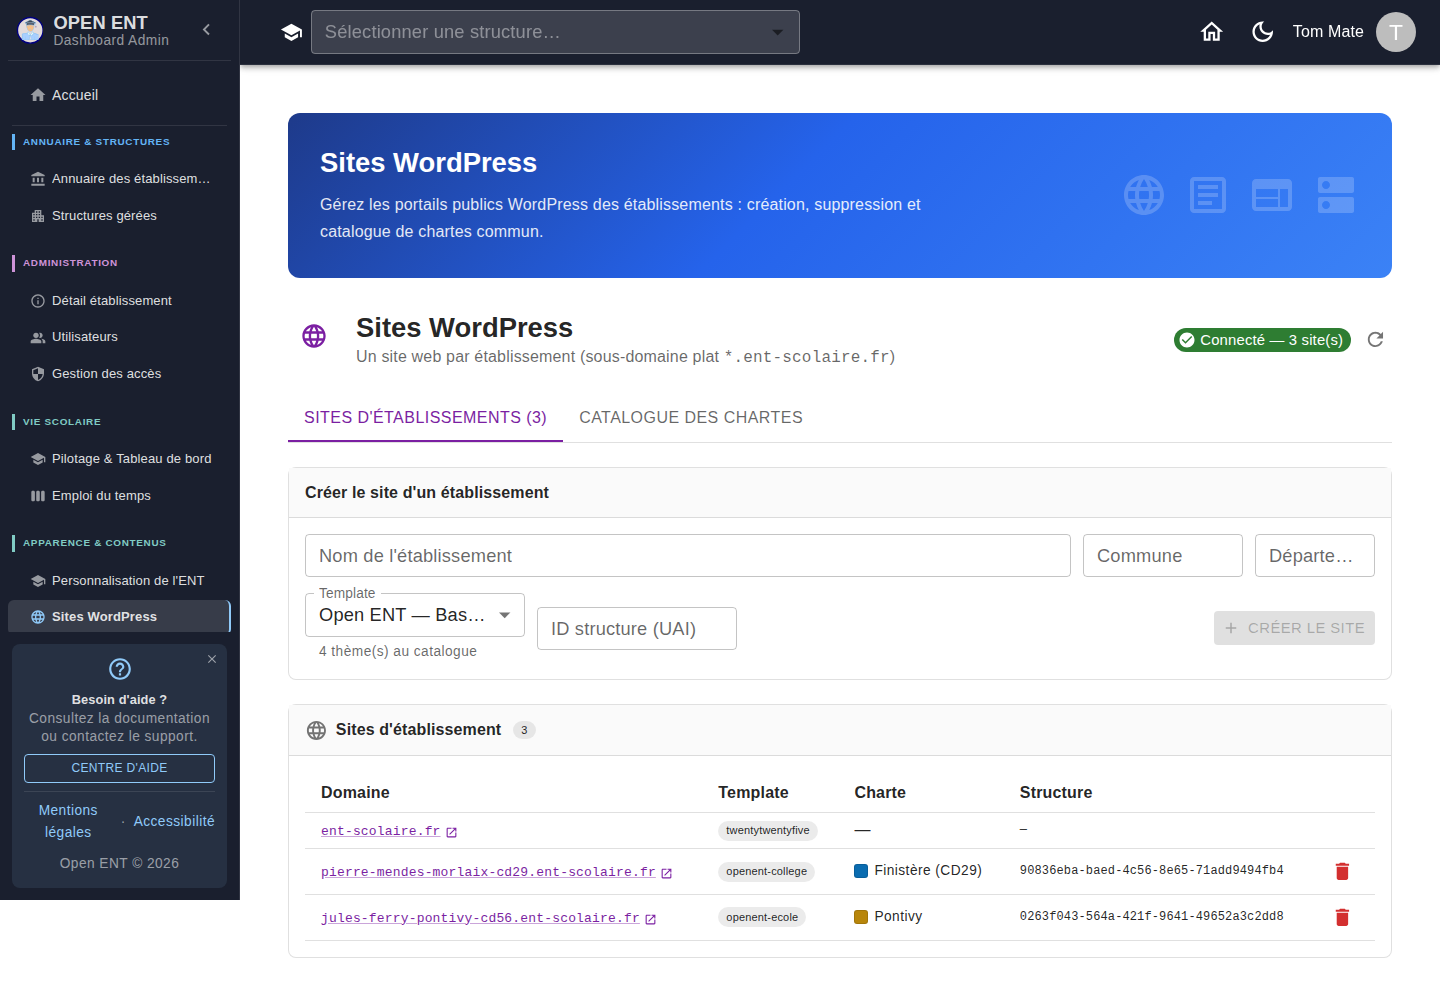Image resolution: width=1440 pixels, height=1006 pixels.
Task: Open Annuaire des établissements menu item
Action: coord(119,179)
